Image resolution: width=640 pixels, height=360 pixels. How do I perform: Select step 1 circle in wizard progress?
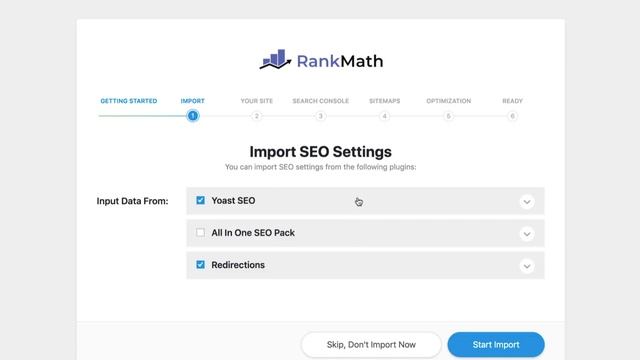coord(193,116)
